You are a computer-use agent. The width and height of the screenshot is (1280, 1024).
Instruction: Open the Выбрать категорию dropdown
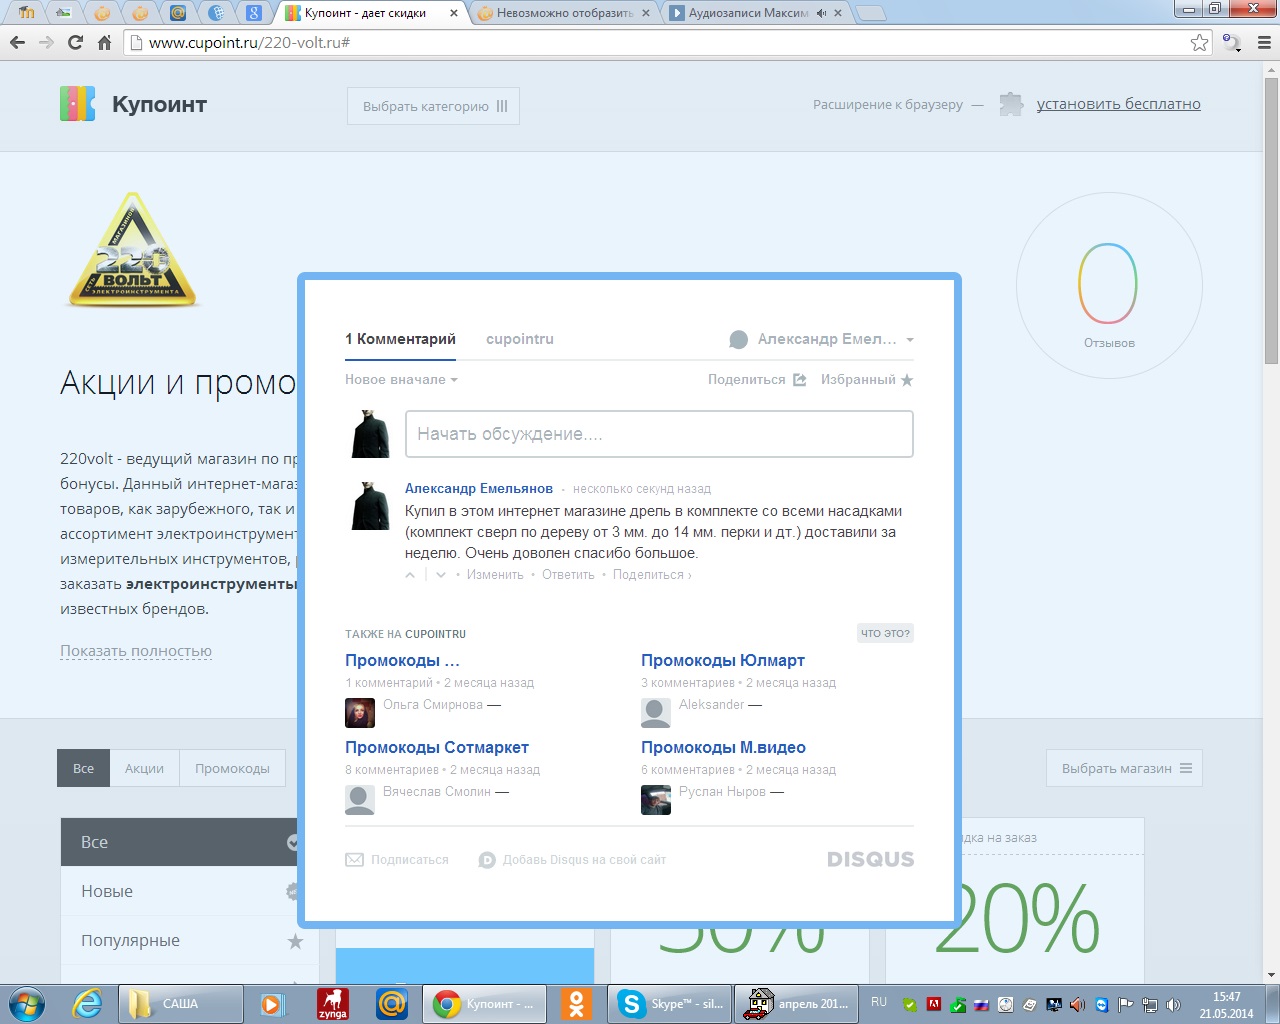[x=433, y=106]
